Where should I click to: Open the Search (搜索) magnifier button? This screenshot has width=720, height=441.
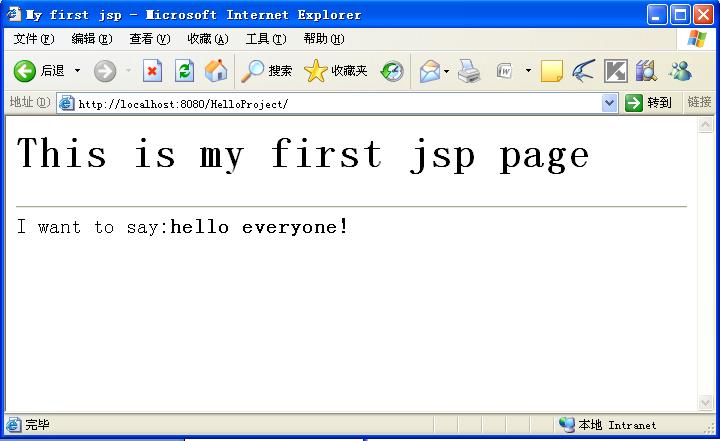(267, 71)
